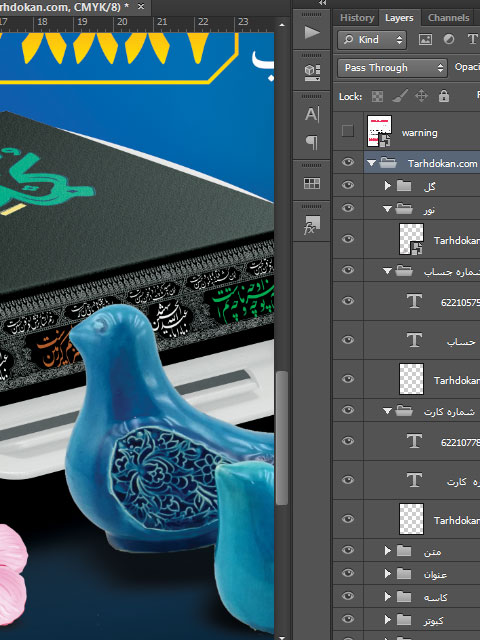Collapse the شماره کارت layer group
The image size is (480, 640).
click(x=387, y=411)
